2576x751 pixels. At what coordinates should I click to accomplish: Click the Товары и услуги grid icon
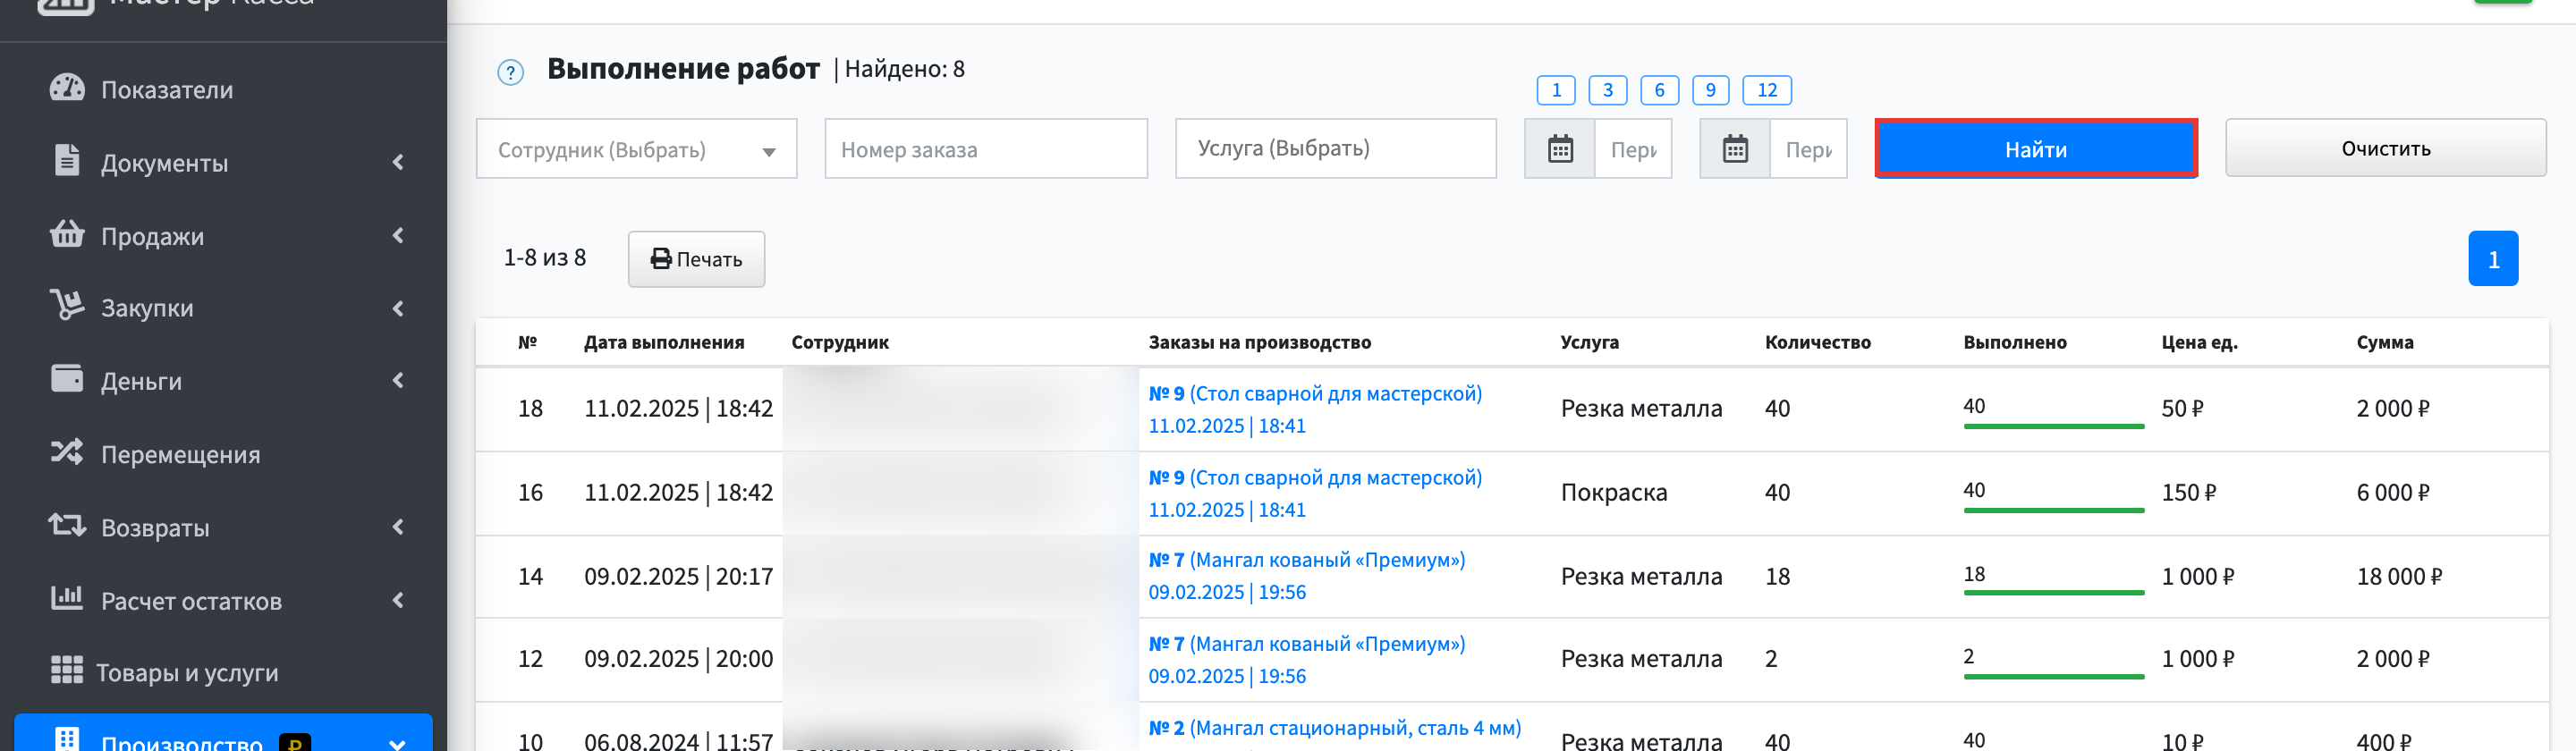[x=67, y=670]
